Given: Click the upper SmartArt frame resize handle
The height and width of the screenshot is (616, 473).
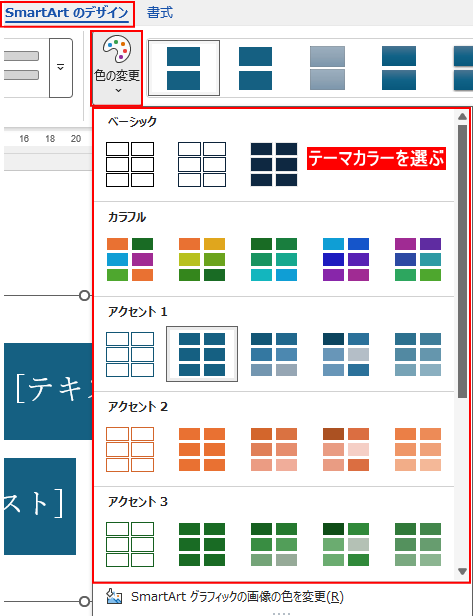Looking at the screenshot, I should pyautogui.click(x=84, y=295).
